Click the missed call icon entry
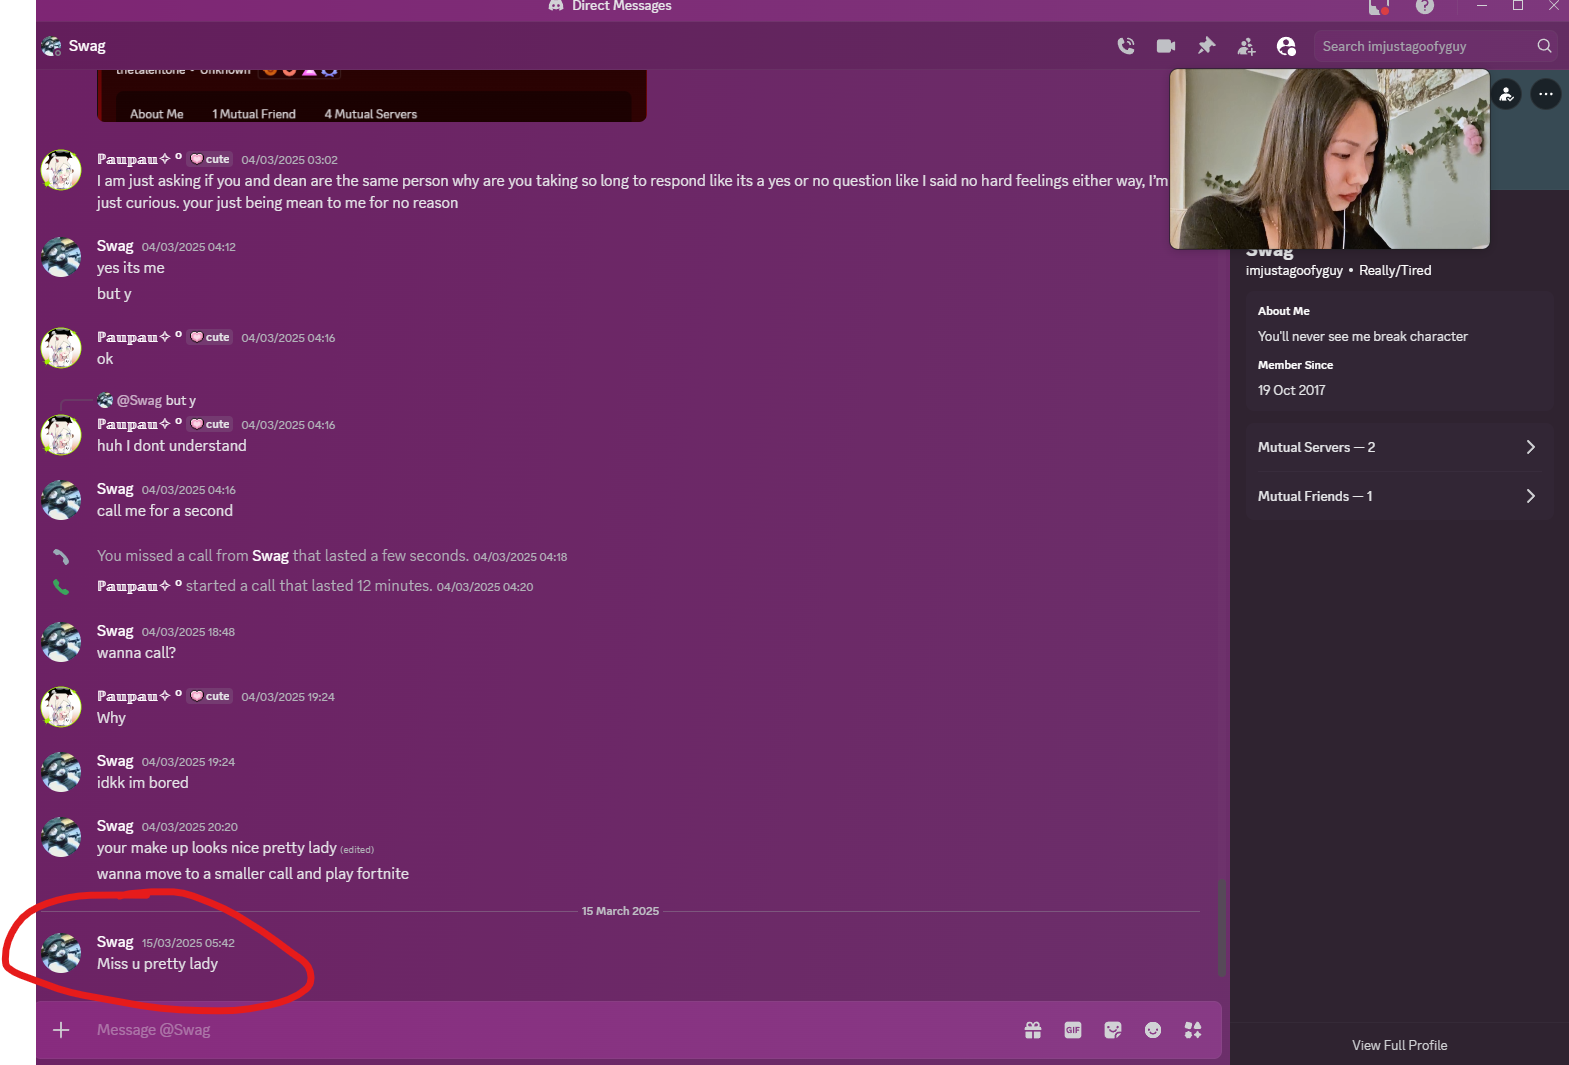 (x=61, y=556)
